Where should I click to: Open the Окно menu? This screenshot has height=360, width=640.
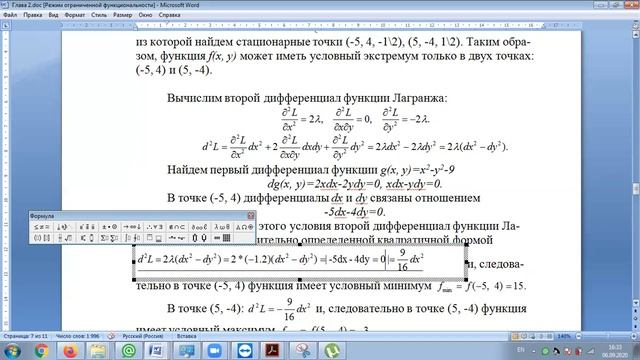click(145, 15)
